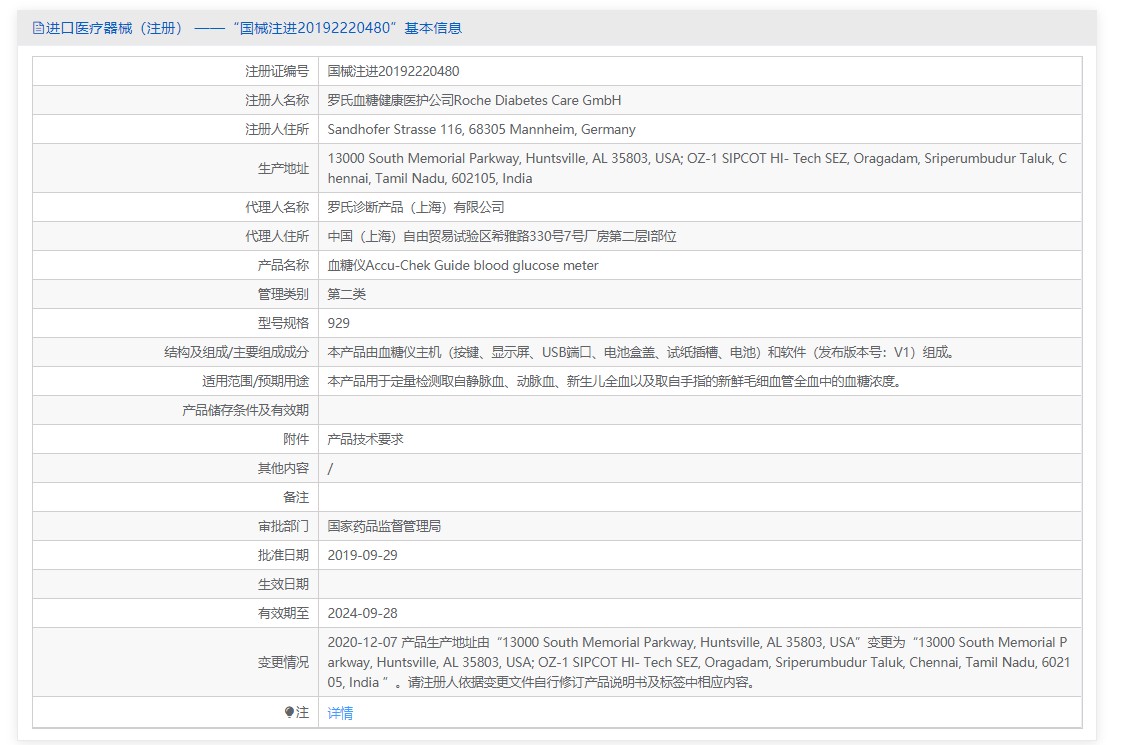This screenshot has height=745, width=1130.
Task: Click the 注册人住所 row label
Action: [277, 129]
